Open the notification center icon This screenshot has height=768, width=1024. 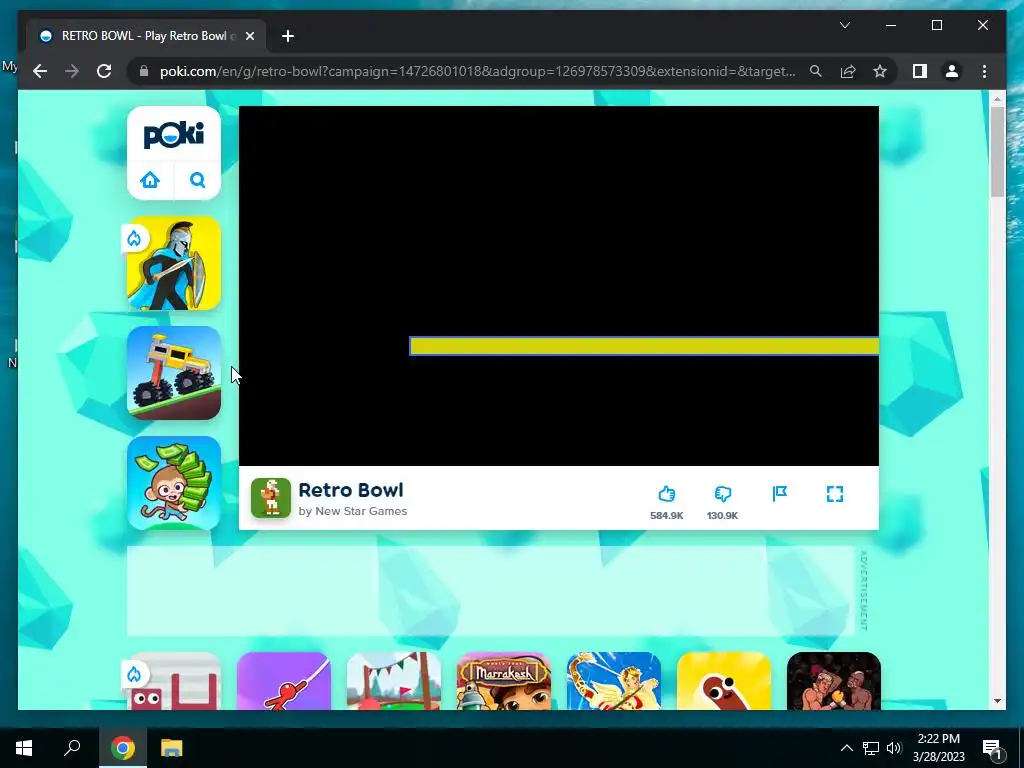(x=991, y=748)
